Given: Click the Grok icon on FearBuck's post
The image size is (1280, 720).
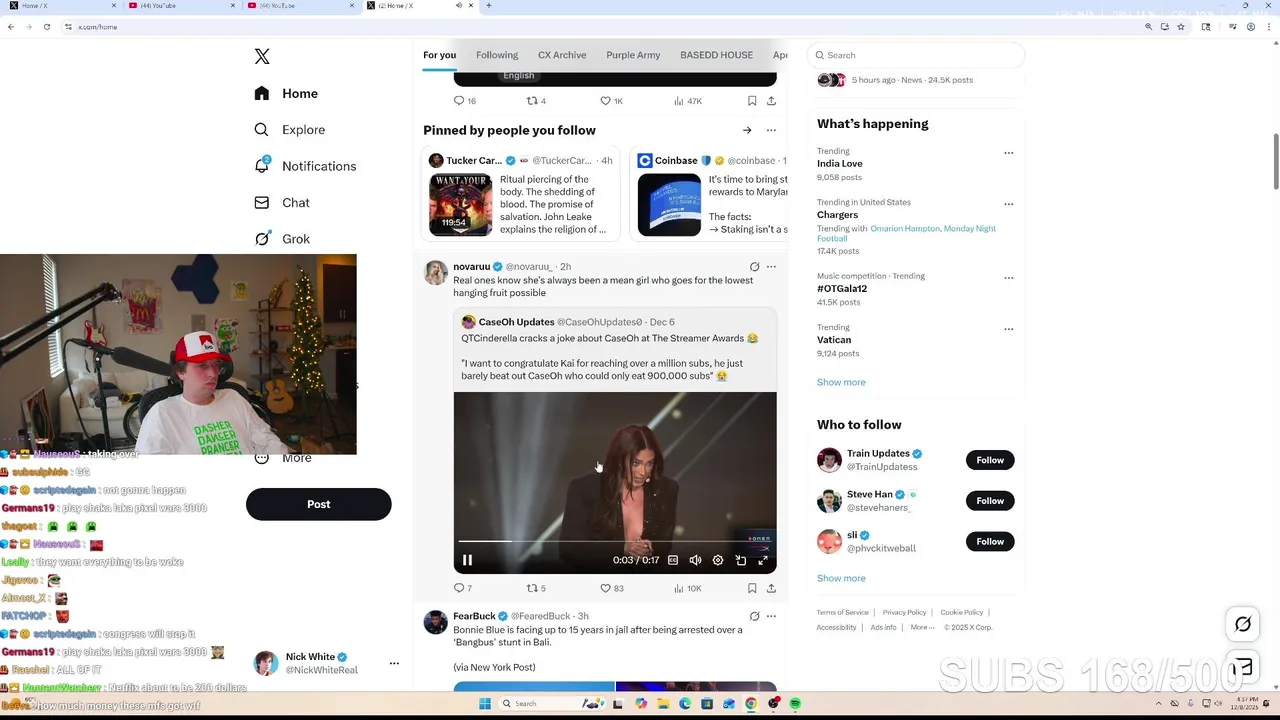Looking at the screenshot, I should [754, 616].
